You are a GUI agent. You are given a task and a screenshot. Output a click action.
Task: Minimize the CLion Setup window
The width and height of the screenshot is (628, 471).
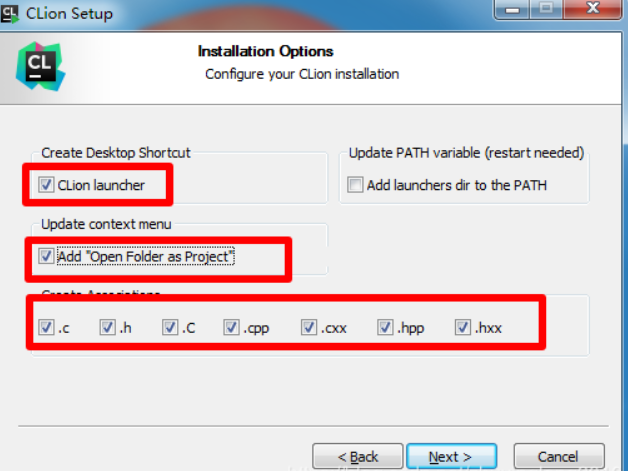point(512,9)
